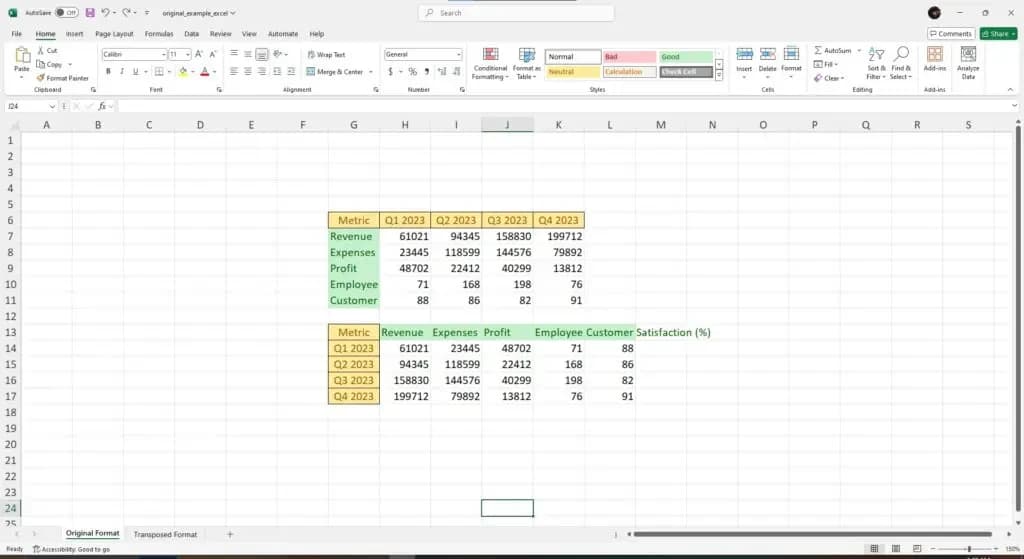Screen dimensions: 1024x559
Task: Apply Underline formatting
Action: click(x=136, y=71)
